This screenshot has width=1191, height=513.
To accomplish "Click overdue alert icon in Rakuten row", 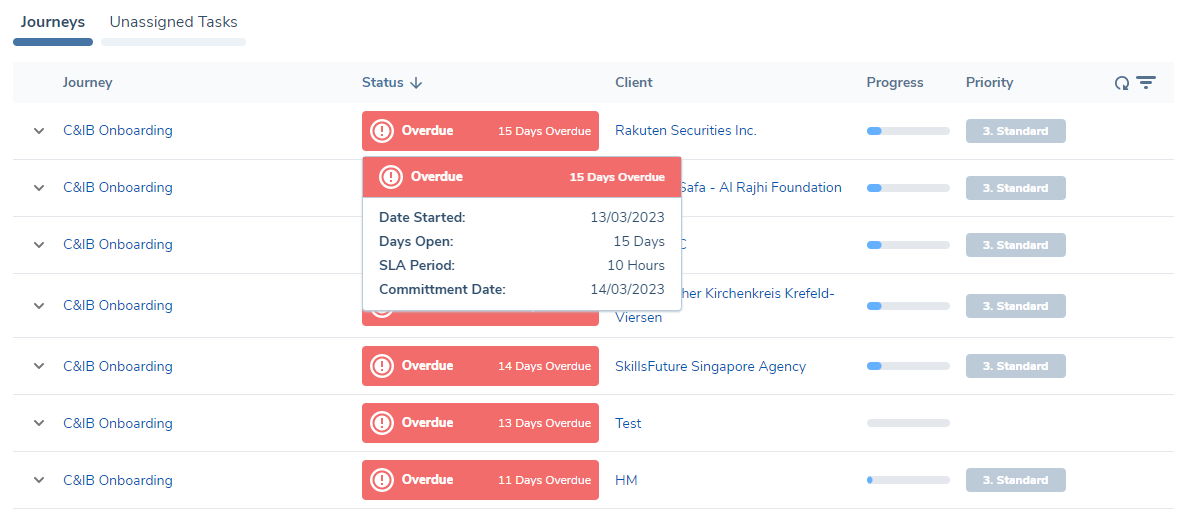I will 382,131.
